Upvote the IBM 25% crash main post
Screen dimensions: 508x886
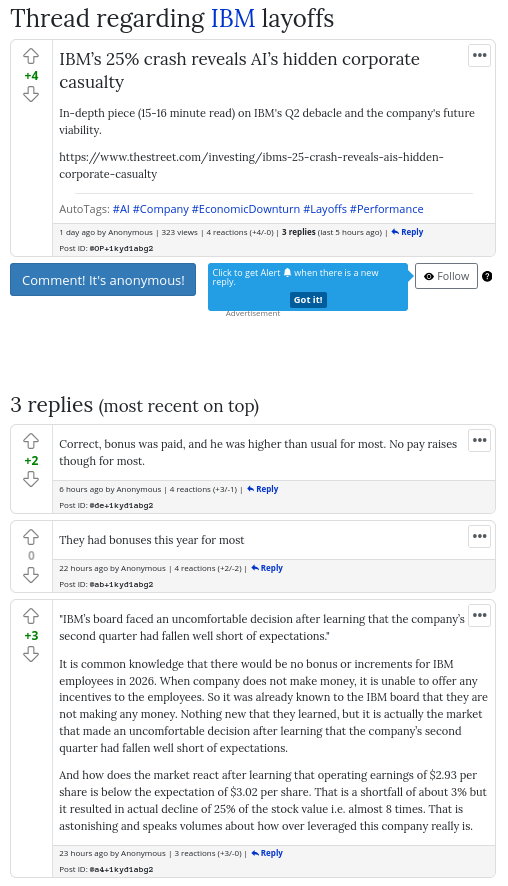click(31, 56)
